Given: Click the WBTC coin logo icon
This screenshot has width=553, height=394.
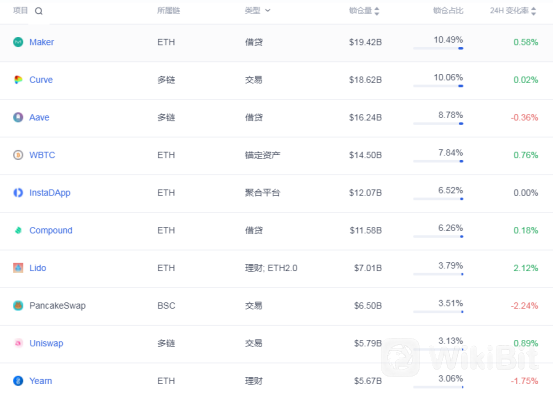Looking at the screenshot, I should click(18, 155).
